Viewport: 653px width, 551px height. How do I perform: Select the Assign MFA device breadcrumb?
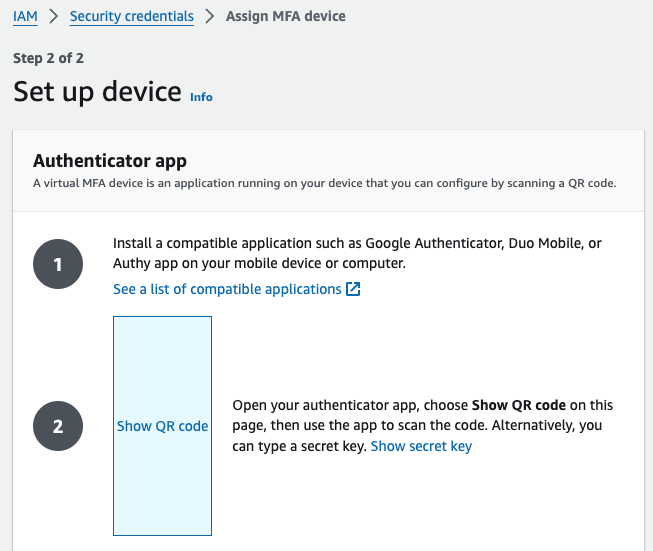286,17
